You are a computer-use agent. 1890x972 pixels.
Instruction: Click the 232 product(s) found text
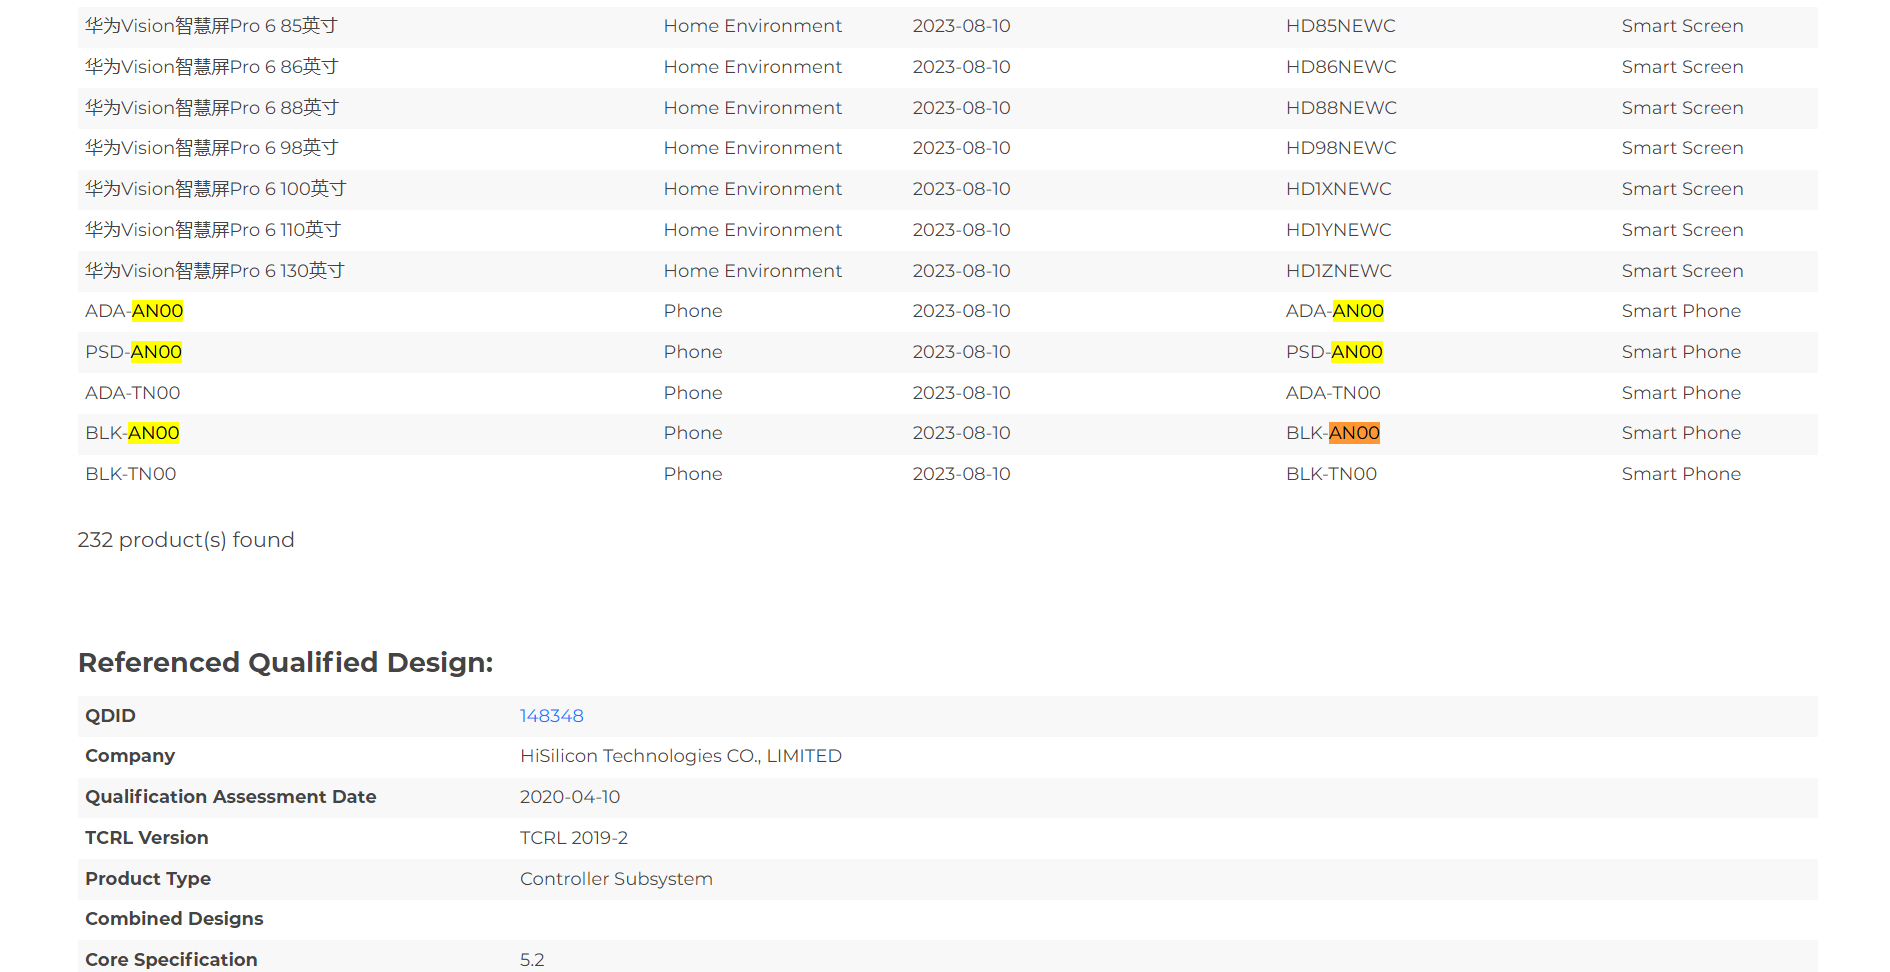point(186,540)
